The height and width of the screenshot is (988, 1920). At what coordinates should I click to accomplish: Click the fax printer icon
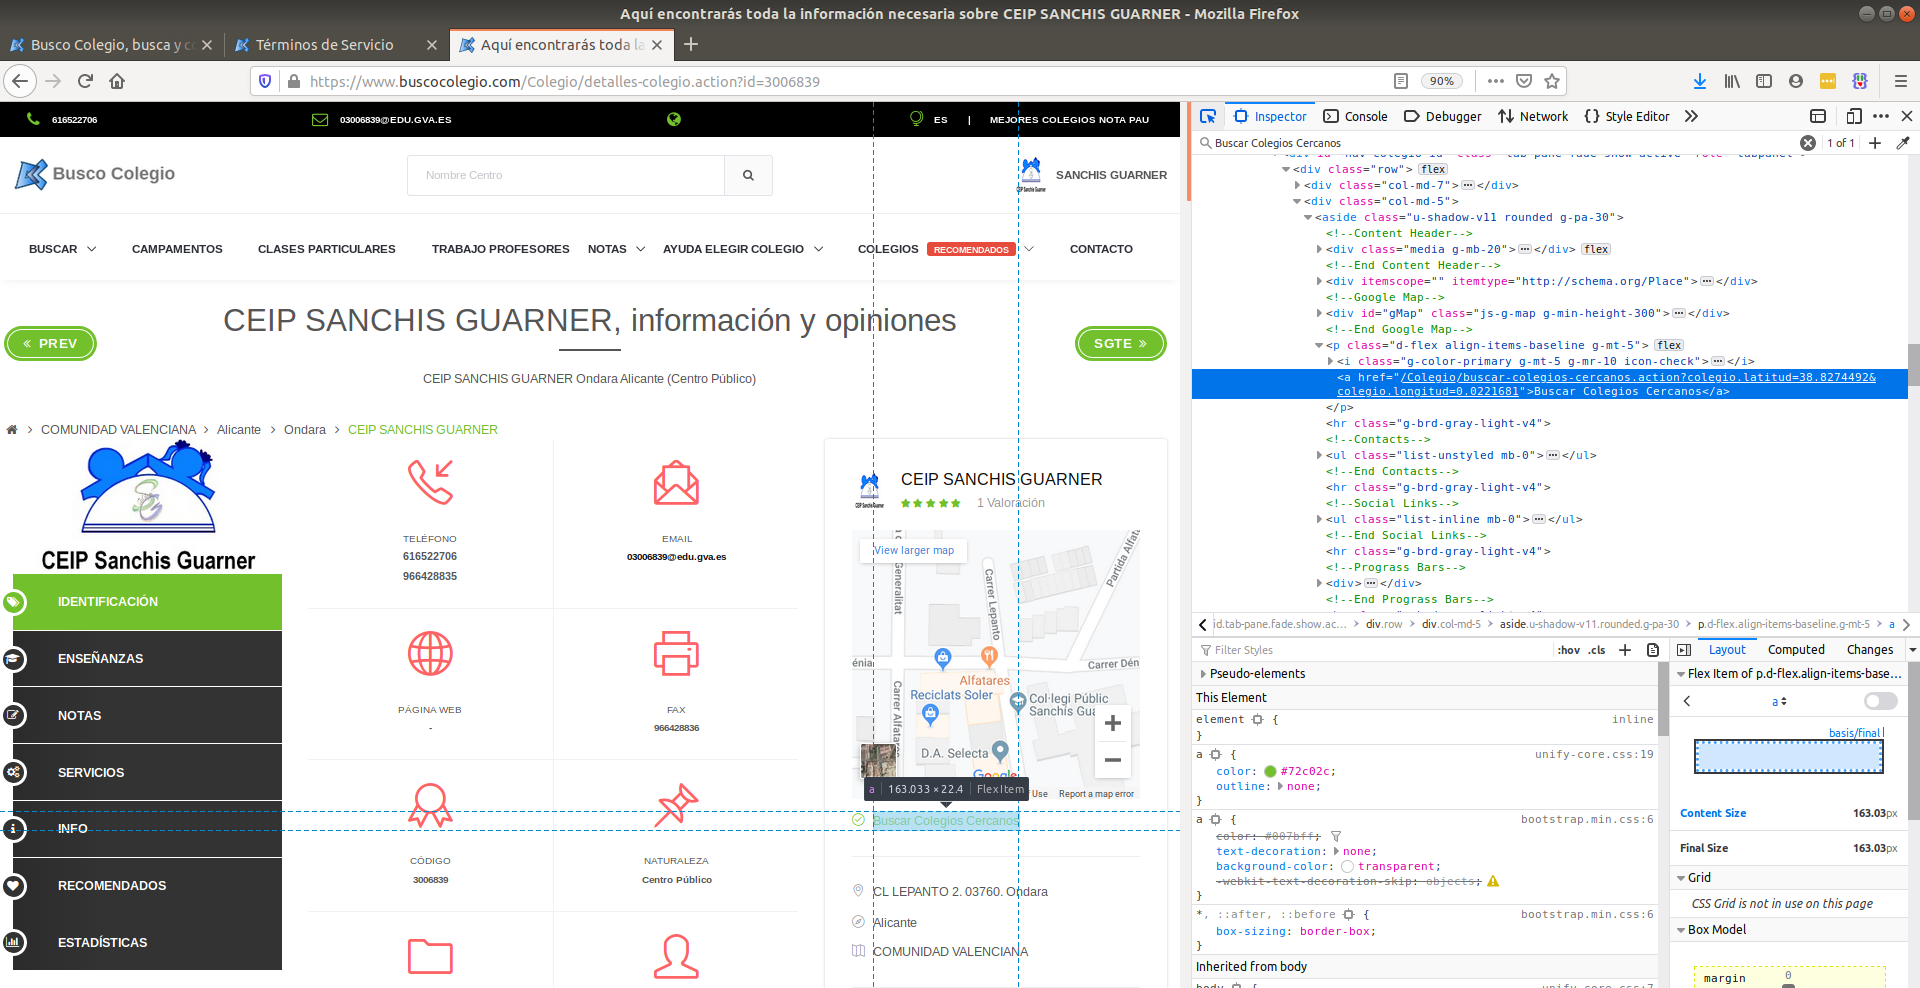pyautogui.click(x=676, y=654)
